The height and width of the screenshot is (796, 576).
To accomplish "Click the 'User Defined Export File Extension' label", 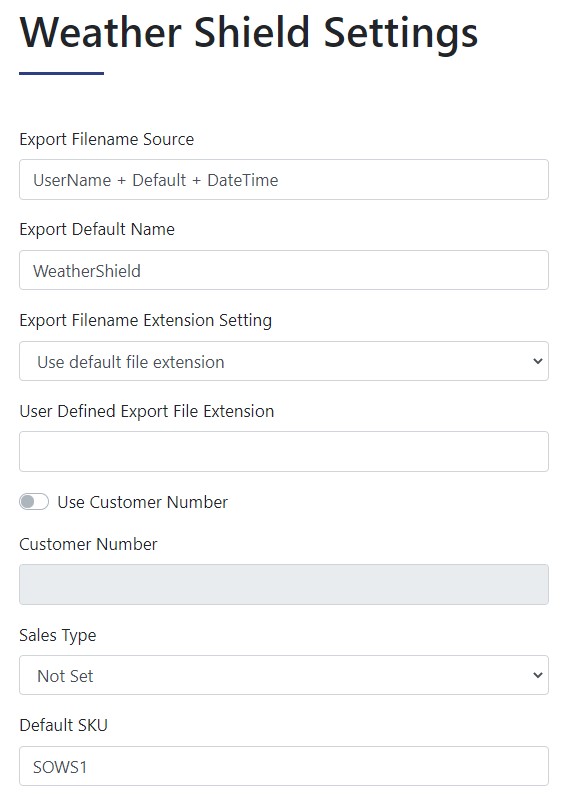I will [147, 411].
